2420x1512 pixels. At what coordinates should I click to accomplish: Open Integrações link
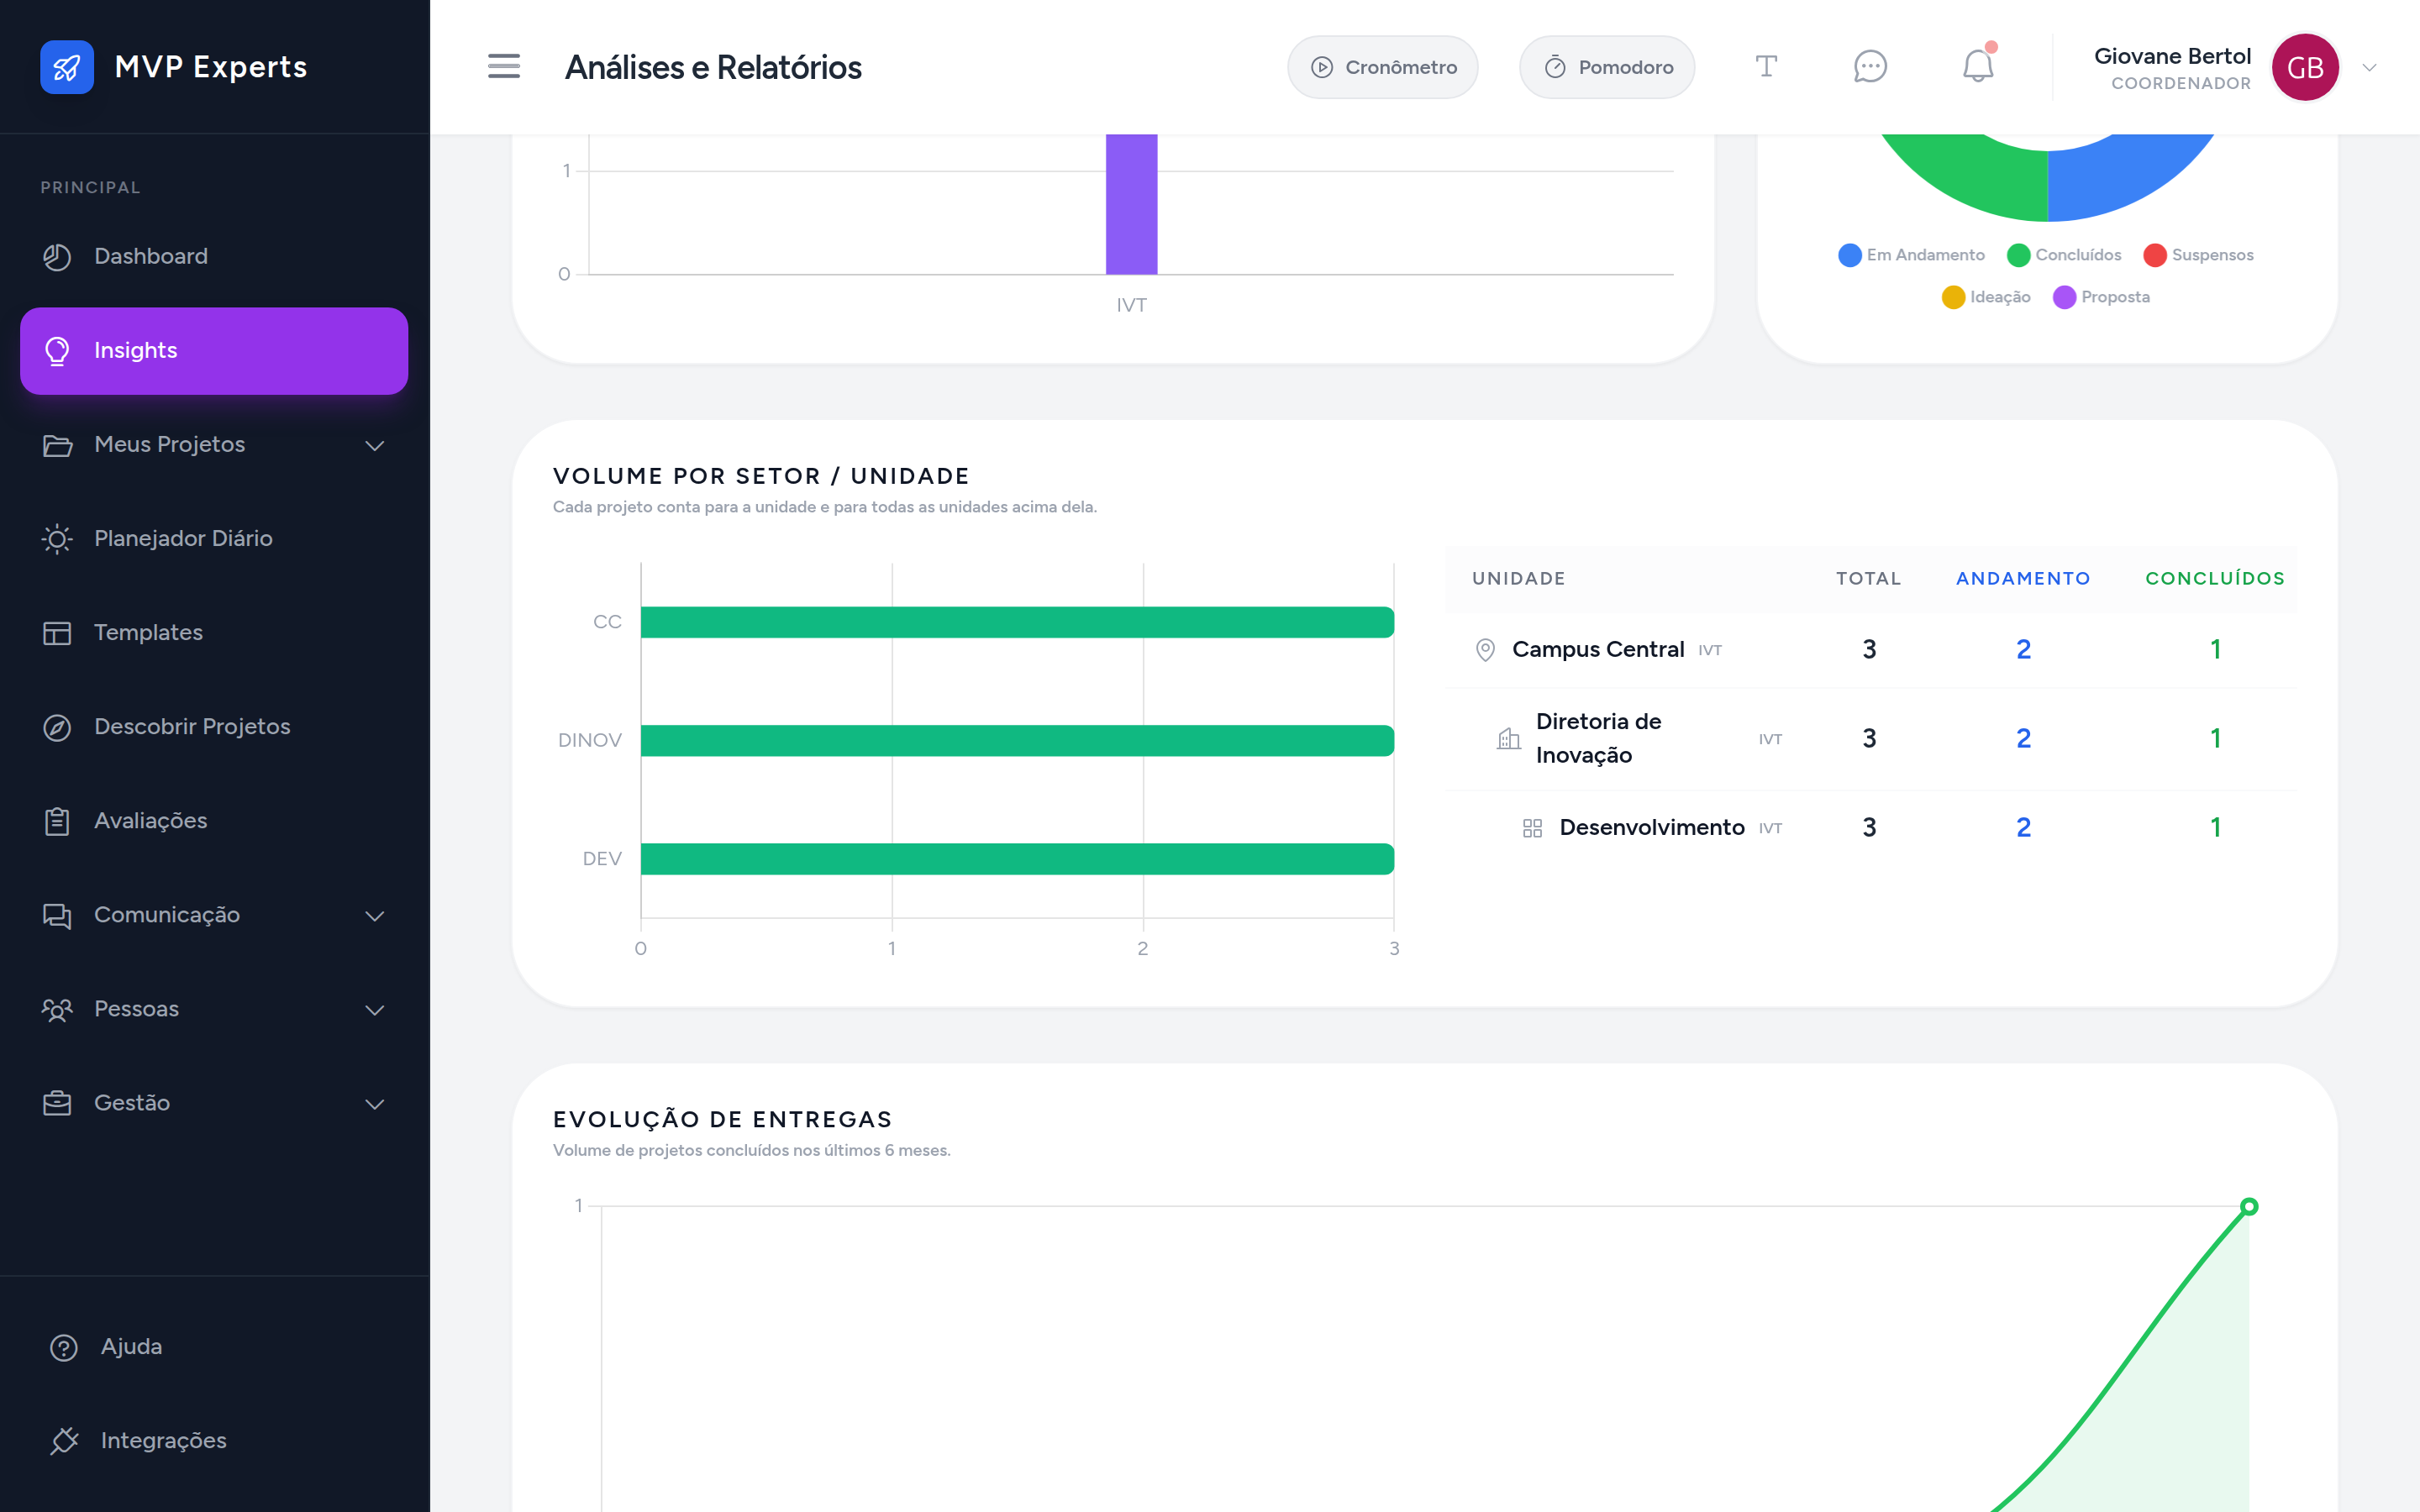click(x=214, y=1441)
